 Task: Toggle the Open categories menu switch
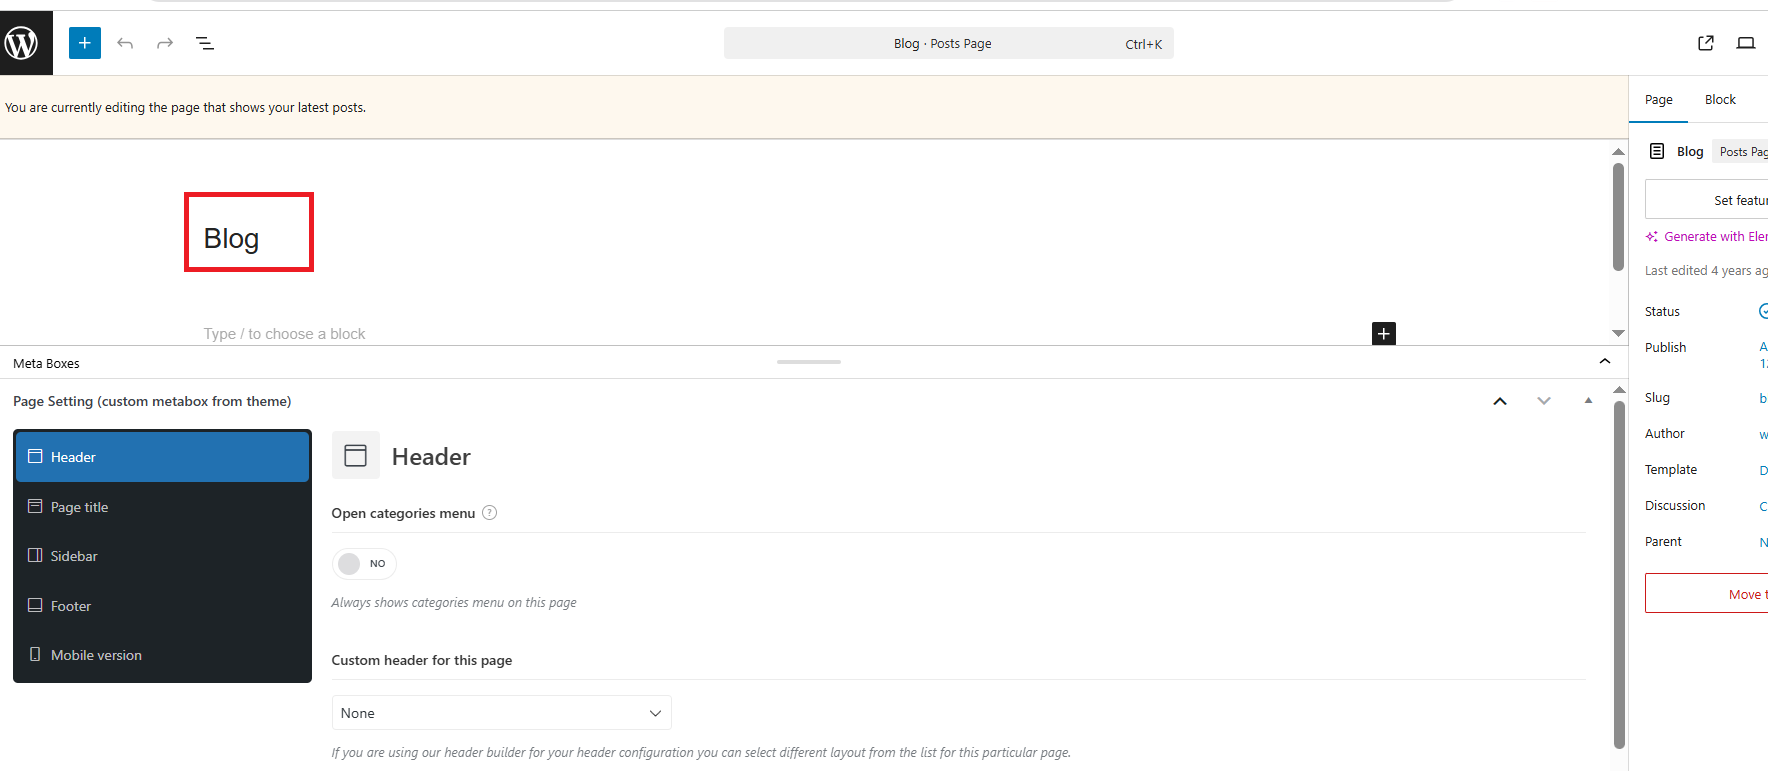click(x=364, y=564)
